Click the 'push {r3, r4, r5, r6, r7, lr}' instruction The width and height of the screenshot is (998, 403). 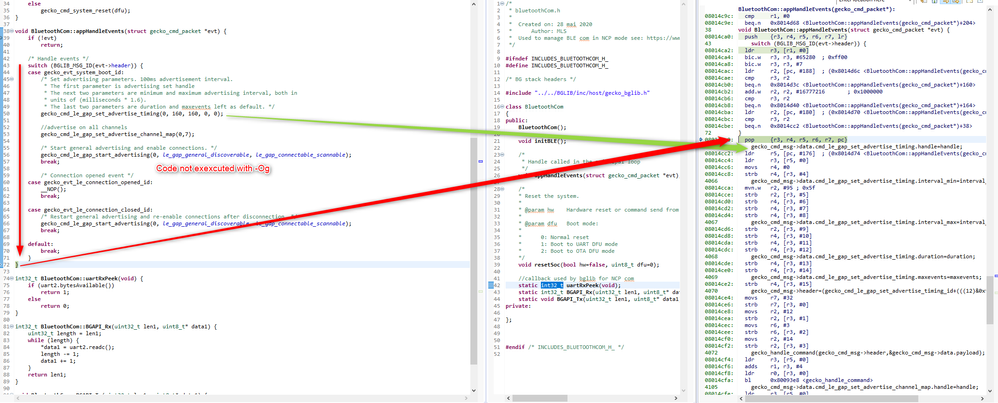tap(796, 37)
